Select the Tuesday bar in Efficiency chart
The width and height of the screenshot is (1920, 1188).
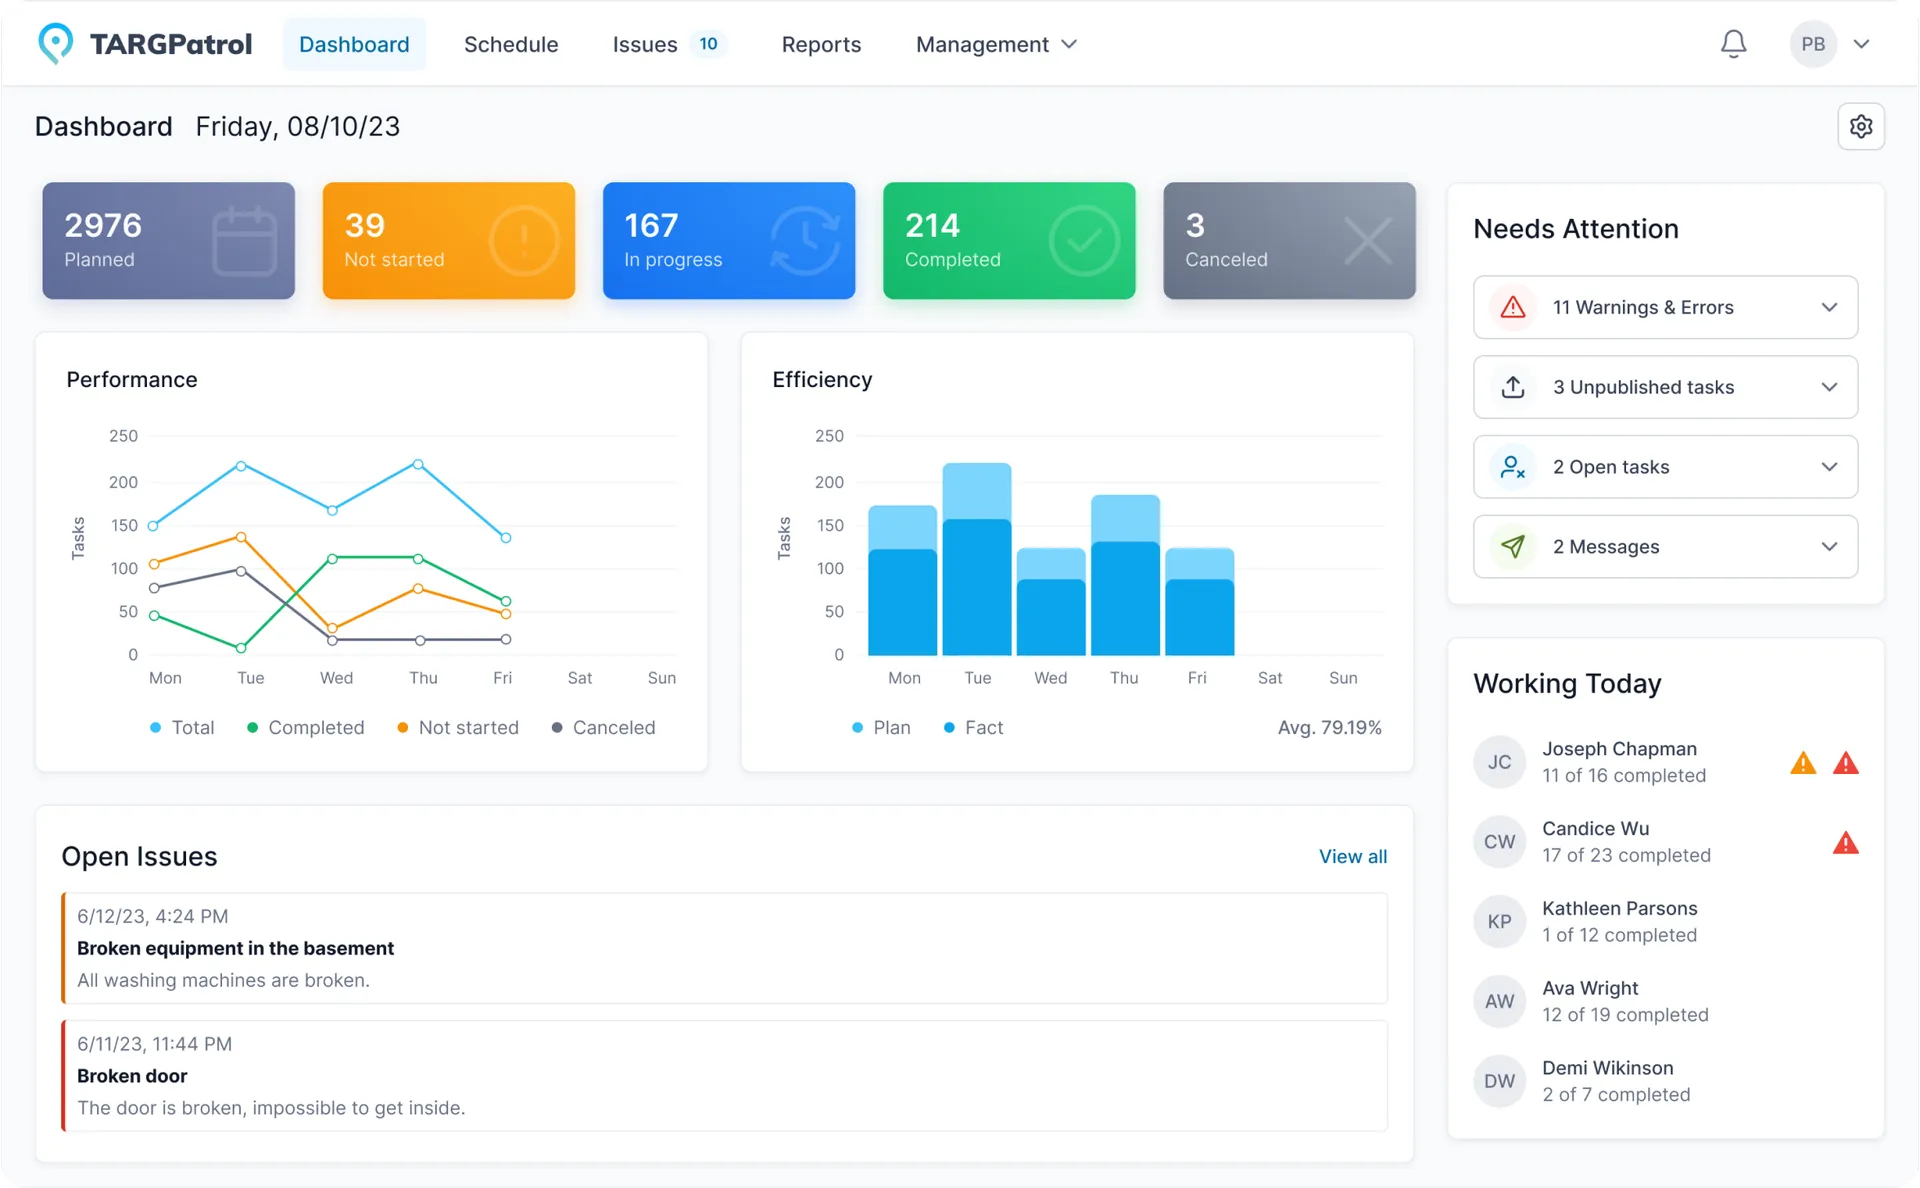pos(977,560)
